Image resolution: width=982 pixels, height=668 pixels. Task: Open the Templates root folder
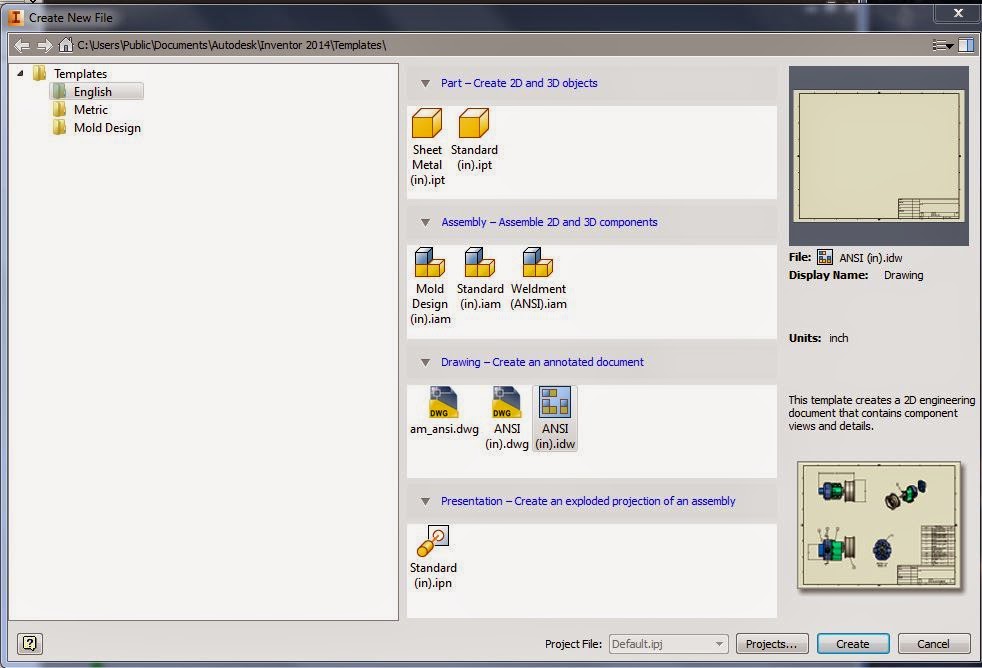[70, 73]
